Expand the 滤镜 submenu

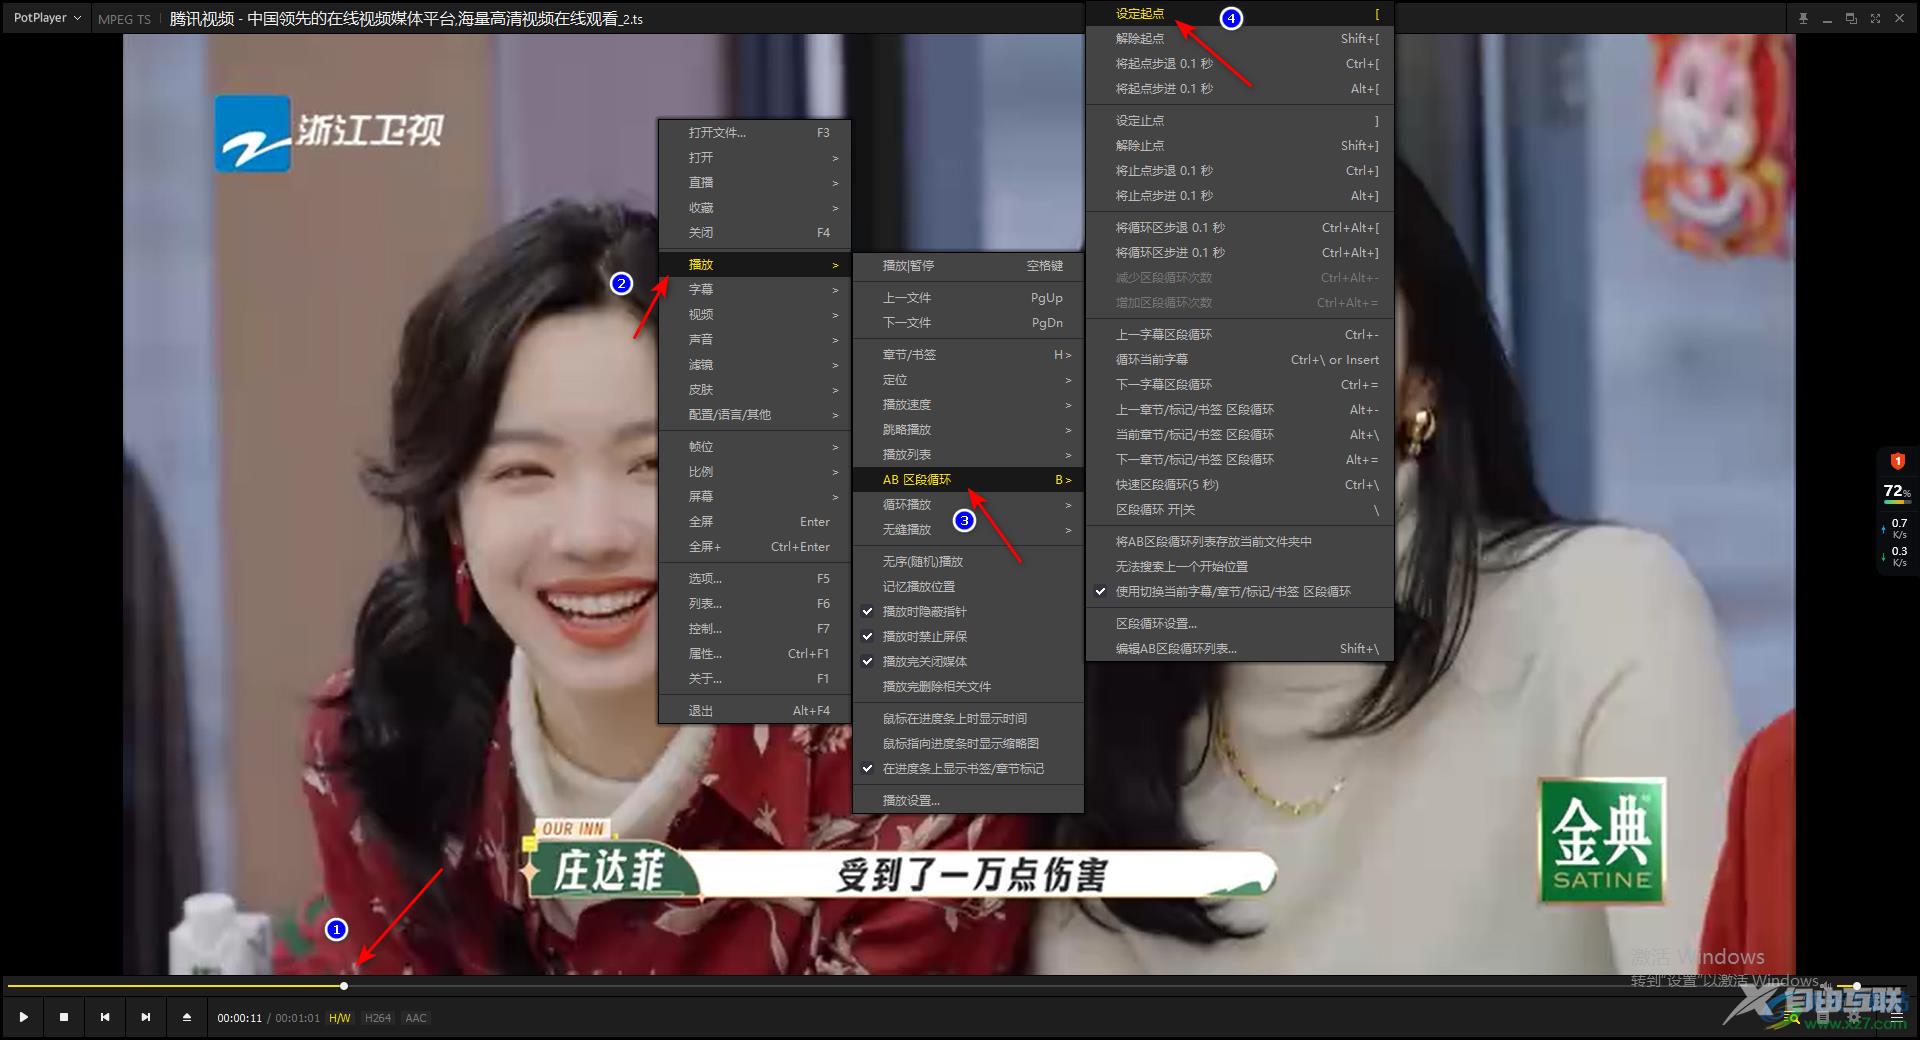(754, 364)
